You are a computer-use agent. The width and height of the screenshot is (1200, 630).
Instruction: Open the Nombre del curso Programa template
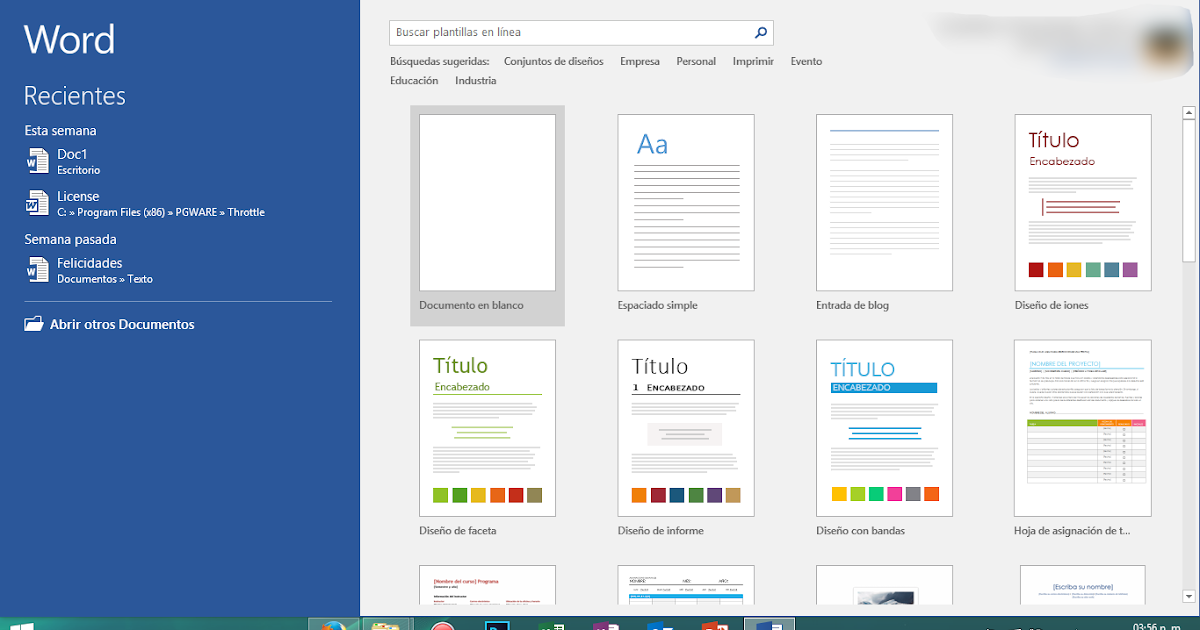click(487, 585)
